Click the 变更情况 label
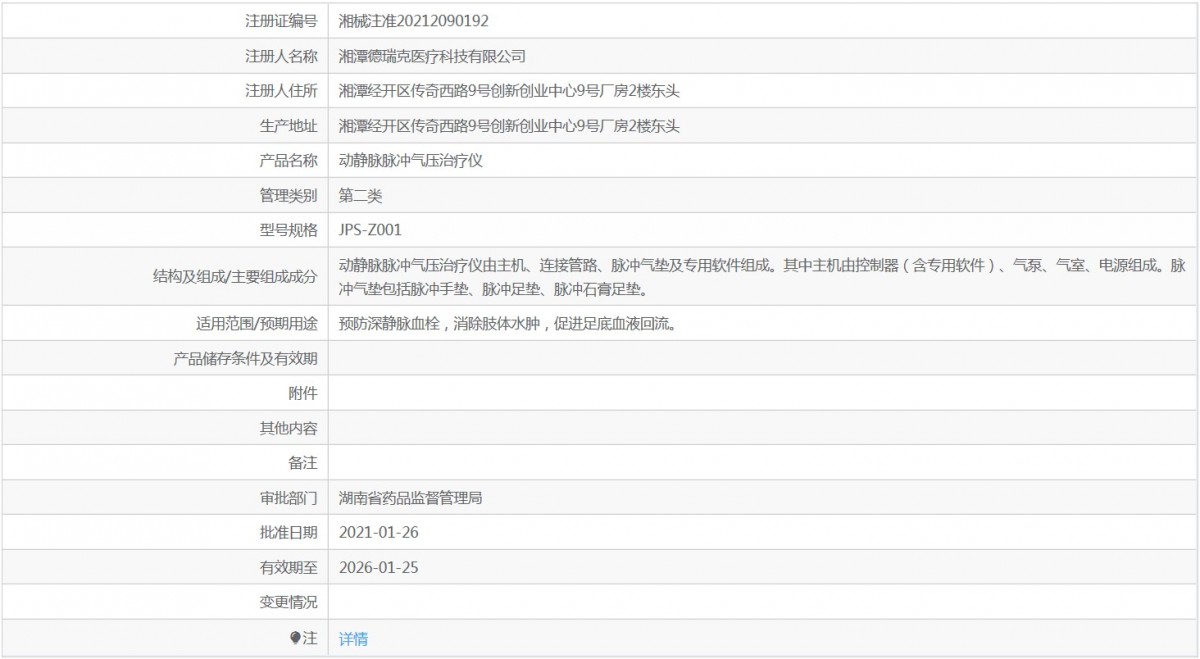Screen dimensions: 1200x659 click(x=288, y=602)
